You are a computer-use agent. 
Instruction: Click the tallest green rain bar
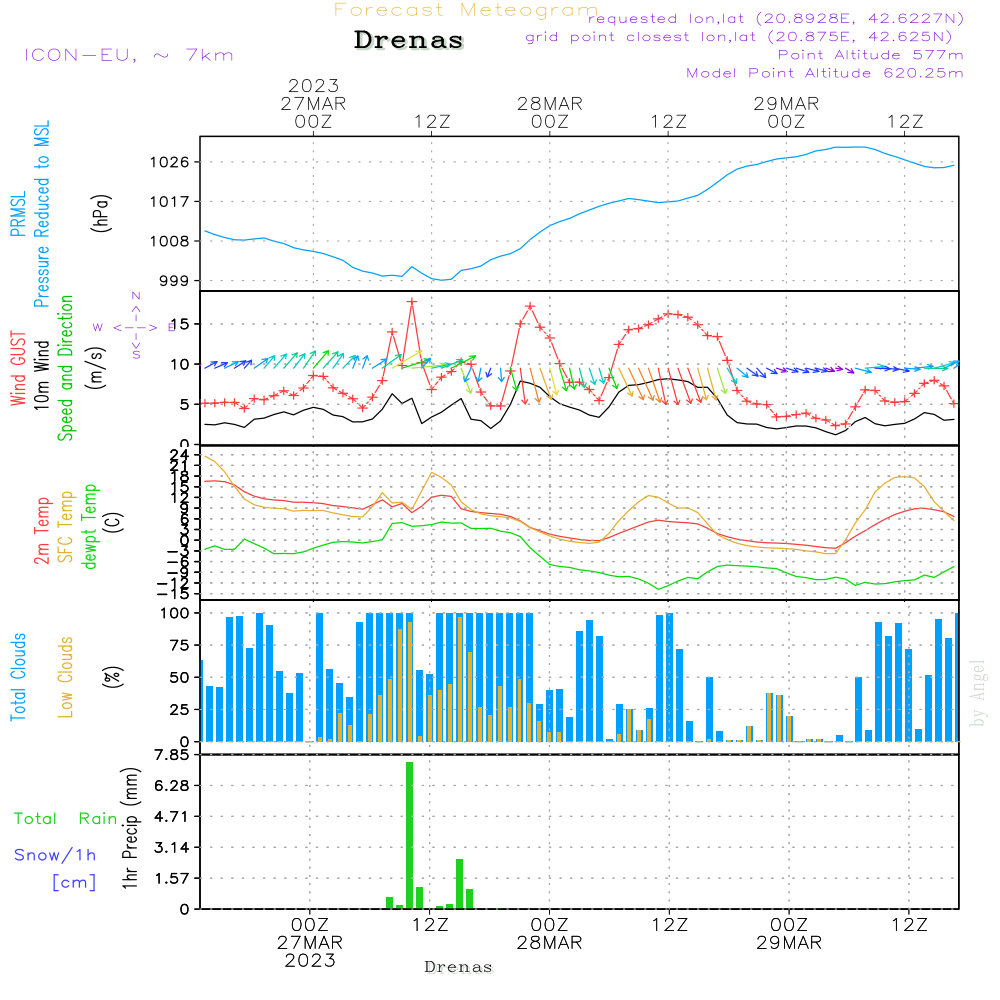tap(409, 835)
